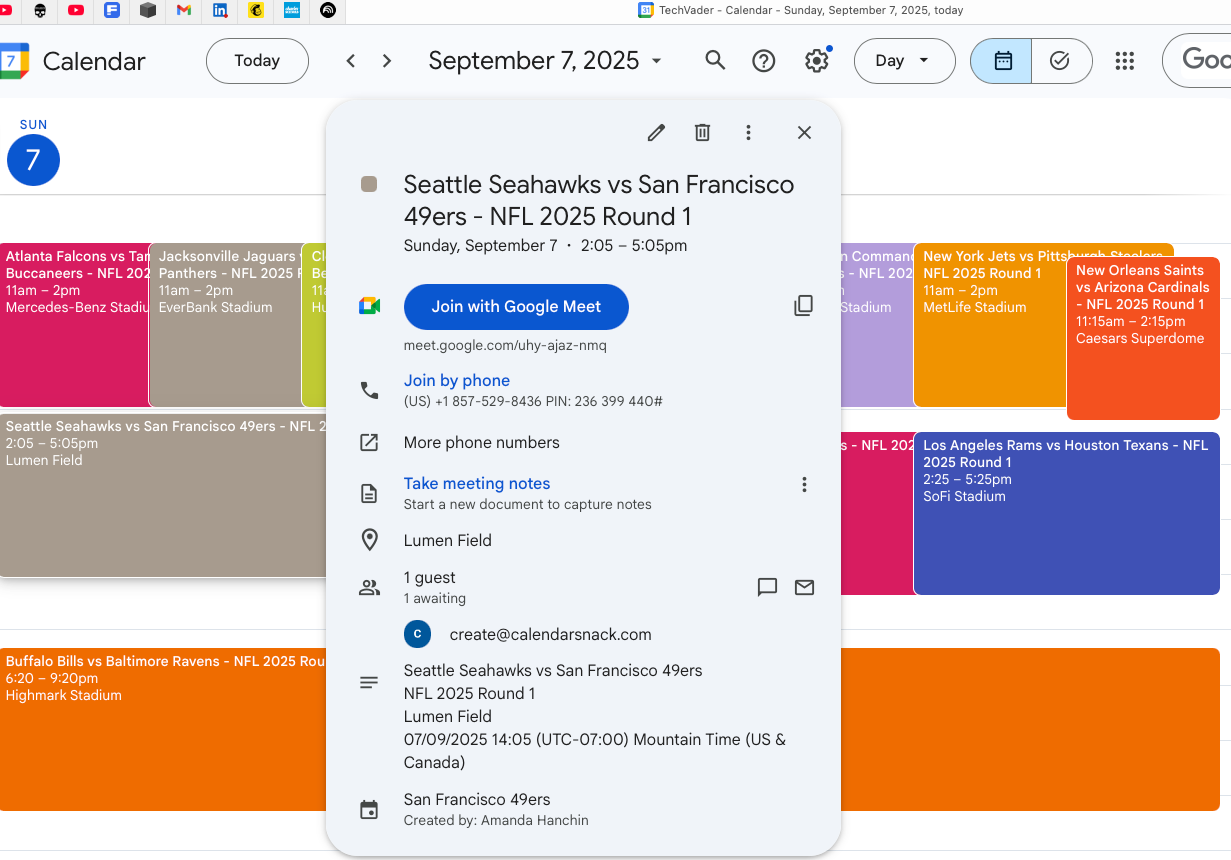Screen dimensions: 1231x860
Task: Click the Lumen Field location pin icon
Action: 369,541
